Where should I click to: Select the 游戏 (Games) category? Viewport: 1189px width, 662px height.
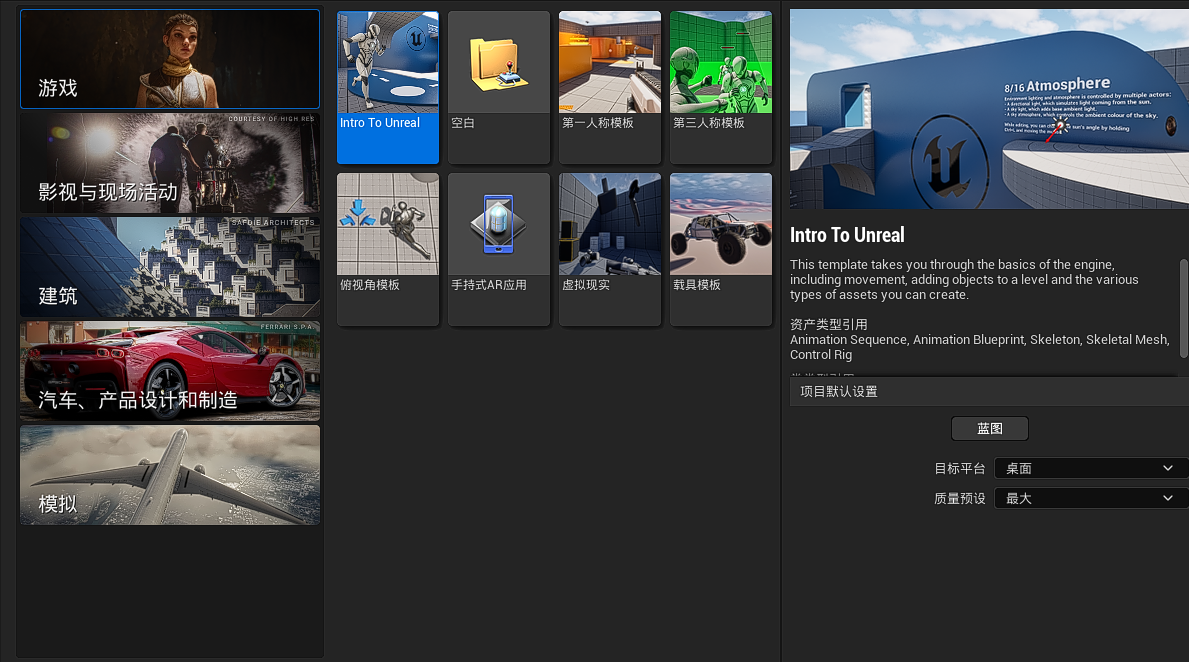pos(170,59)
